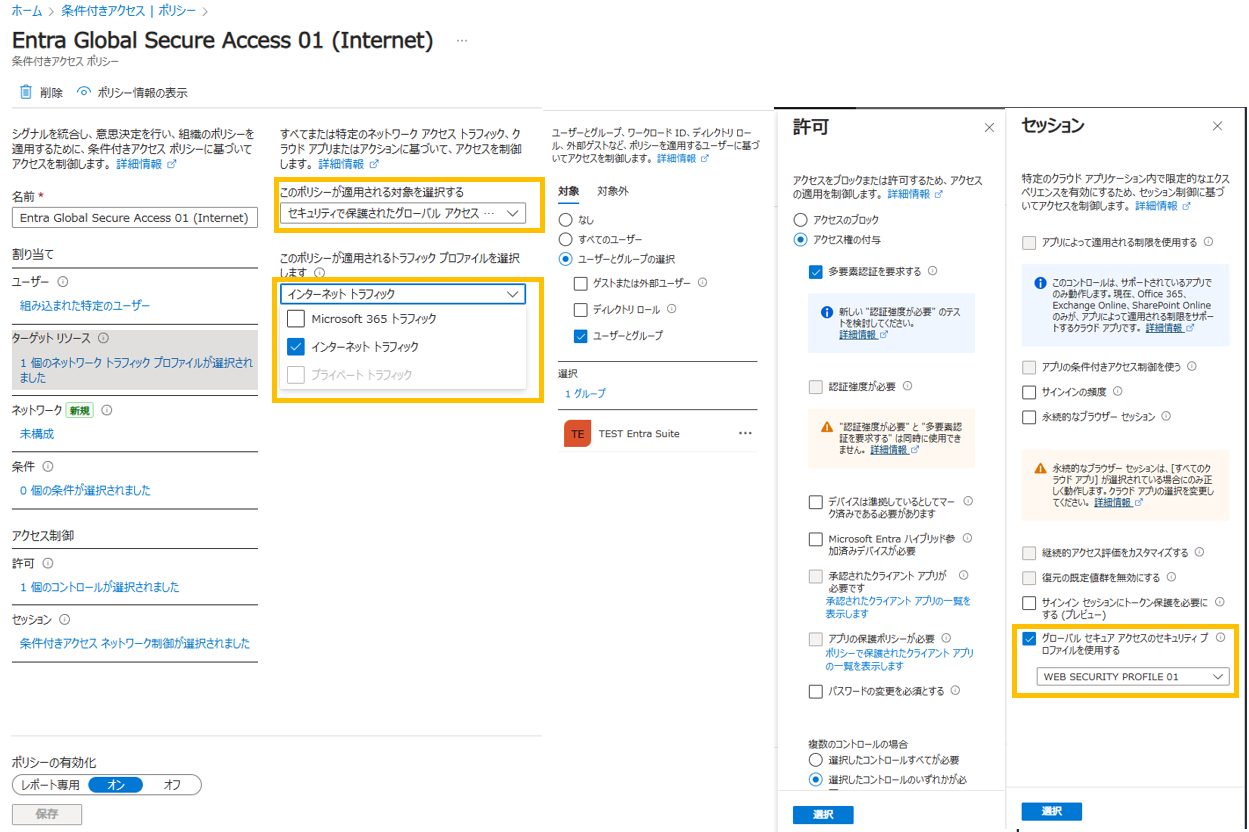Check the Microsoft 365 トラフィック checkbox

coord(295,319)
